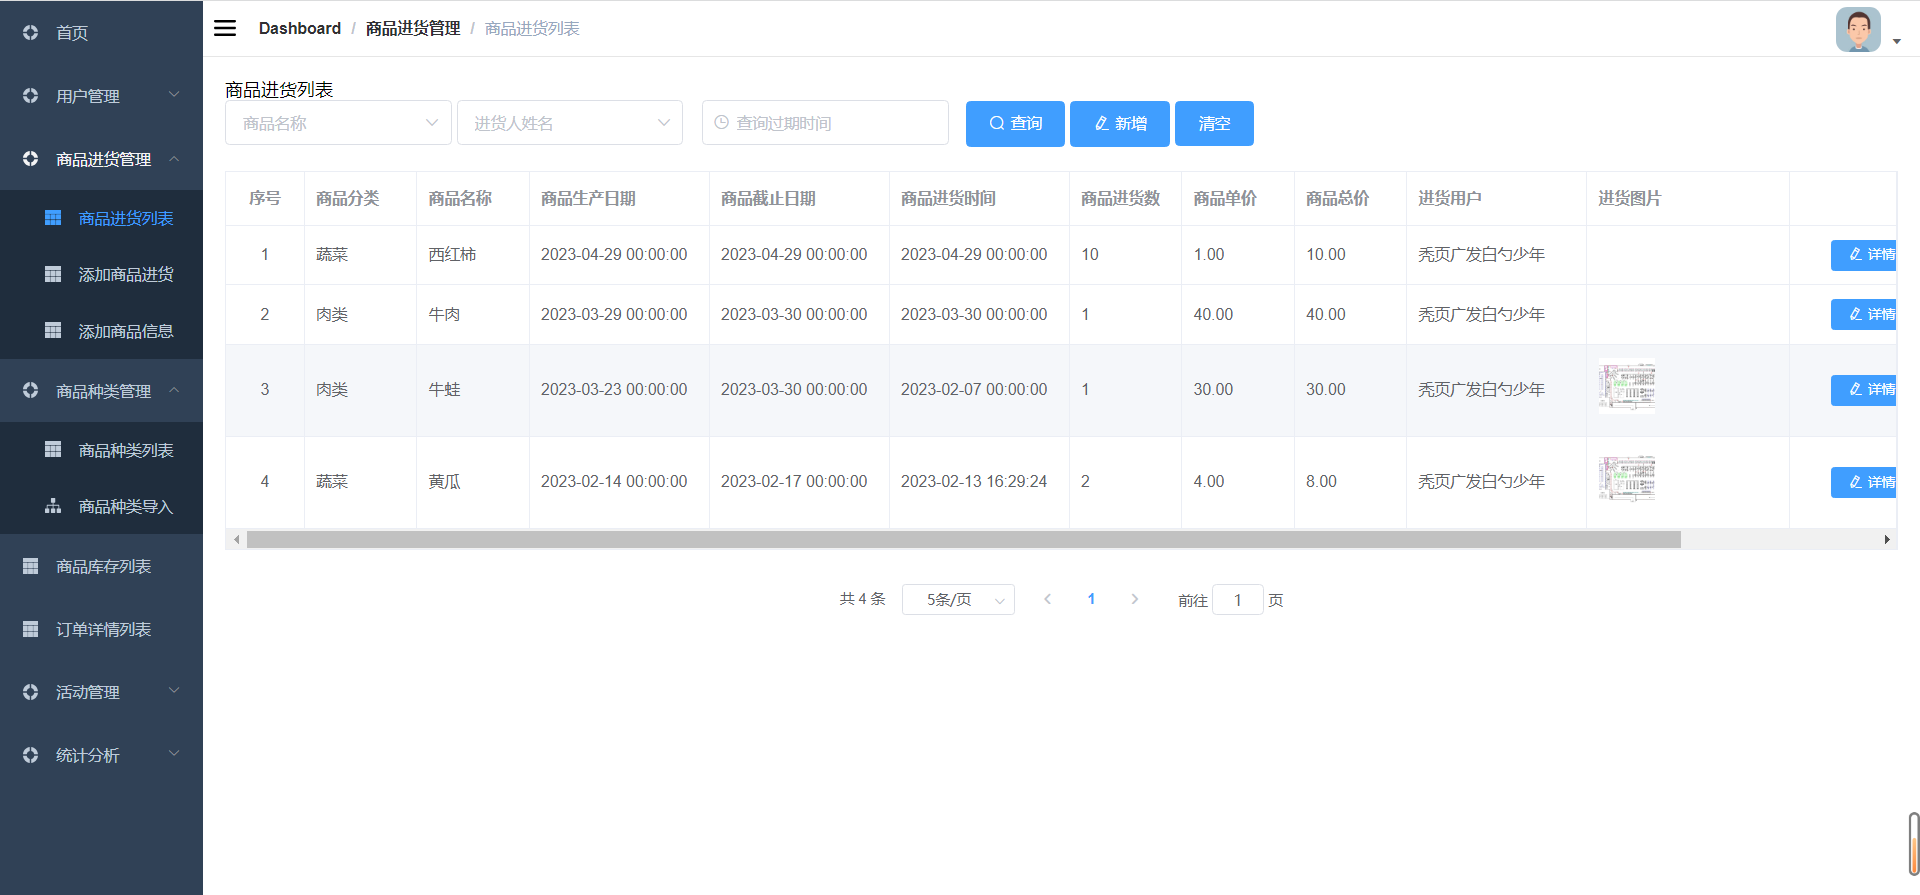Open 详情 for the 西红柿 row

click(x=1865, y=255)
